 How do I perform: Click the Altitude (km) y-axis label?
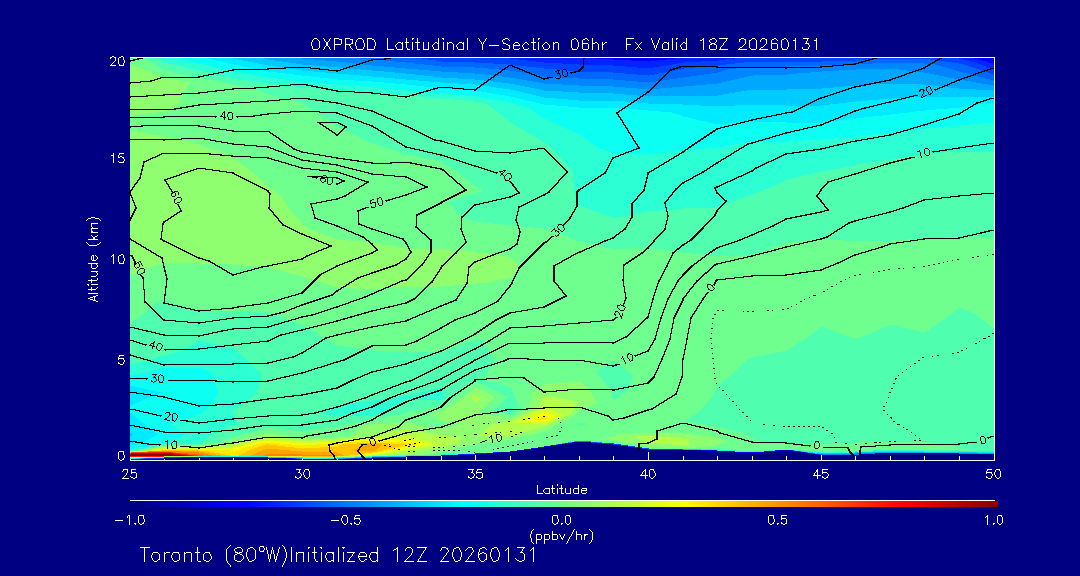tap(94, 259)
